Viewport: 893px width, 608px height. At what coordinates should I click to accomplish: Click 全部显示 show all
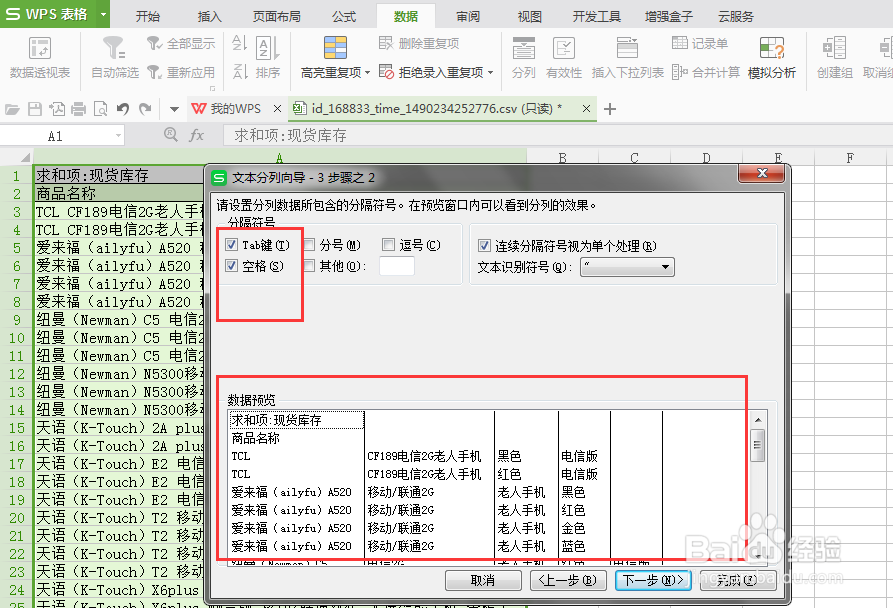181,43
